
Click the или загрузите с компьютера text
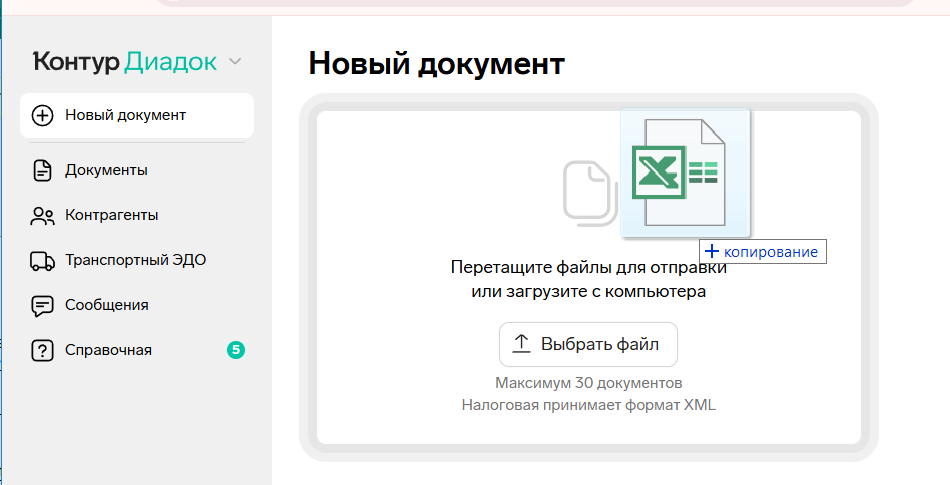588,291
